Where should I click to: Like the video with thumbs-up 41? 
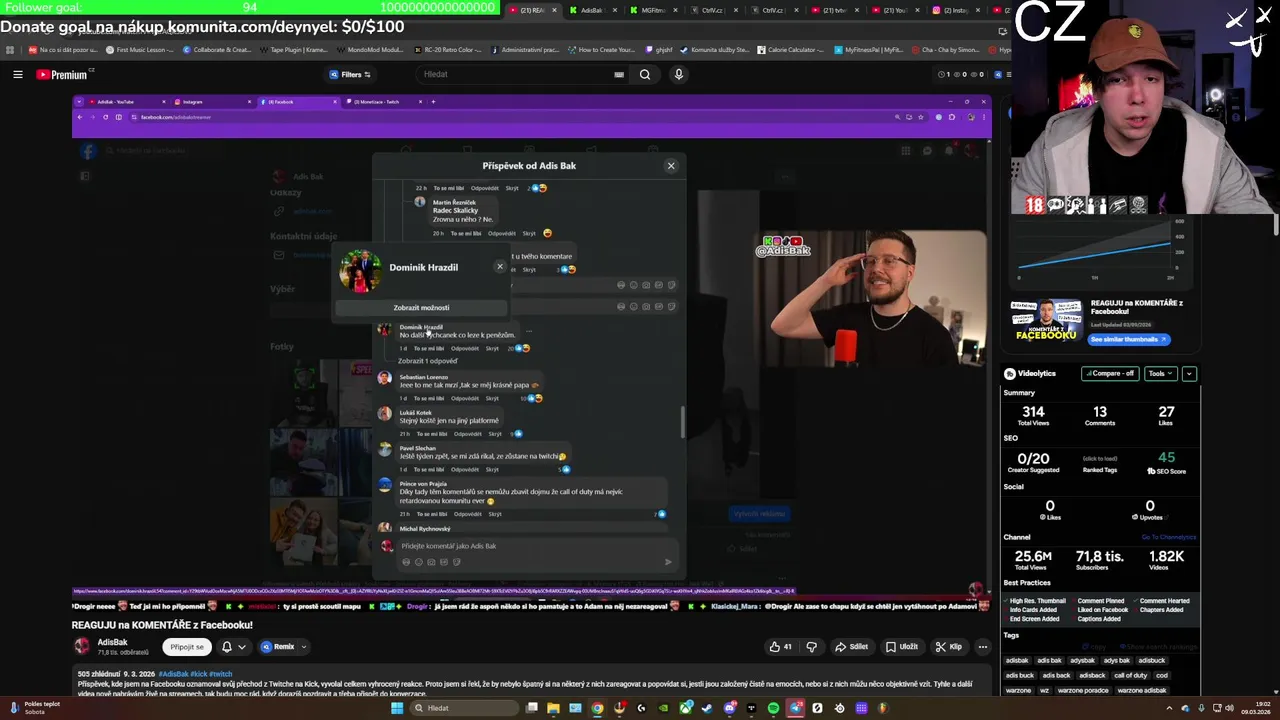[780, 647]
